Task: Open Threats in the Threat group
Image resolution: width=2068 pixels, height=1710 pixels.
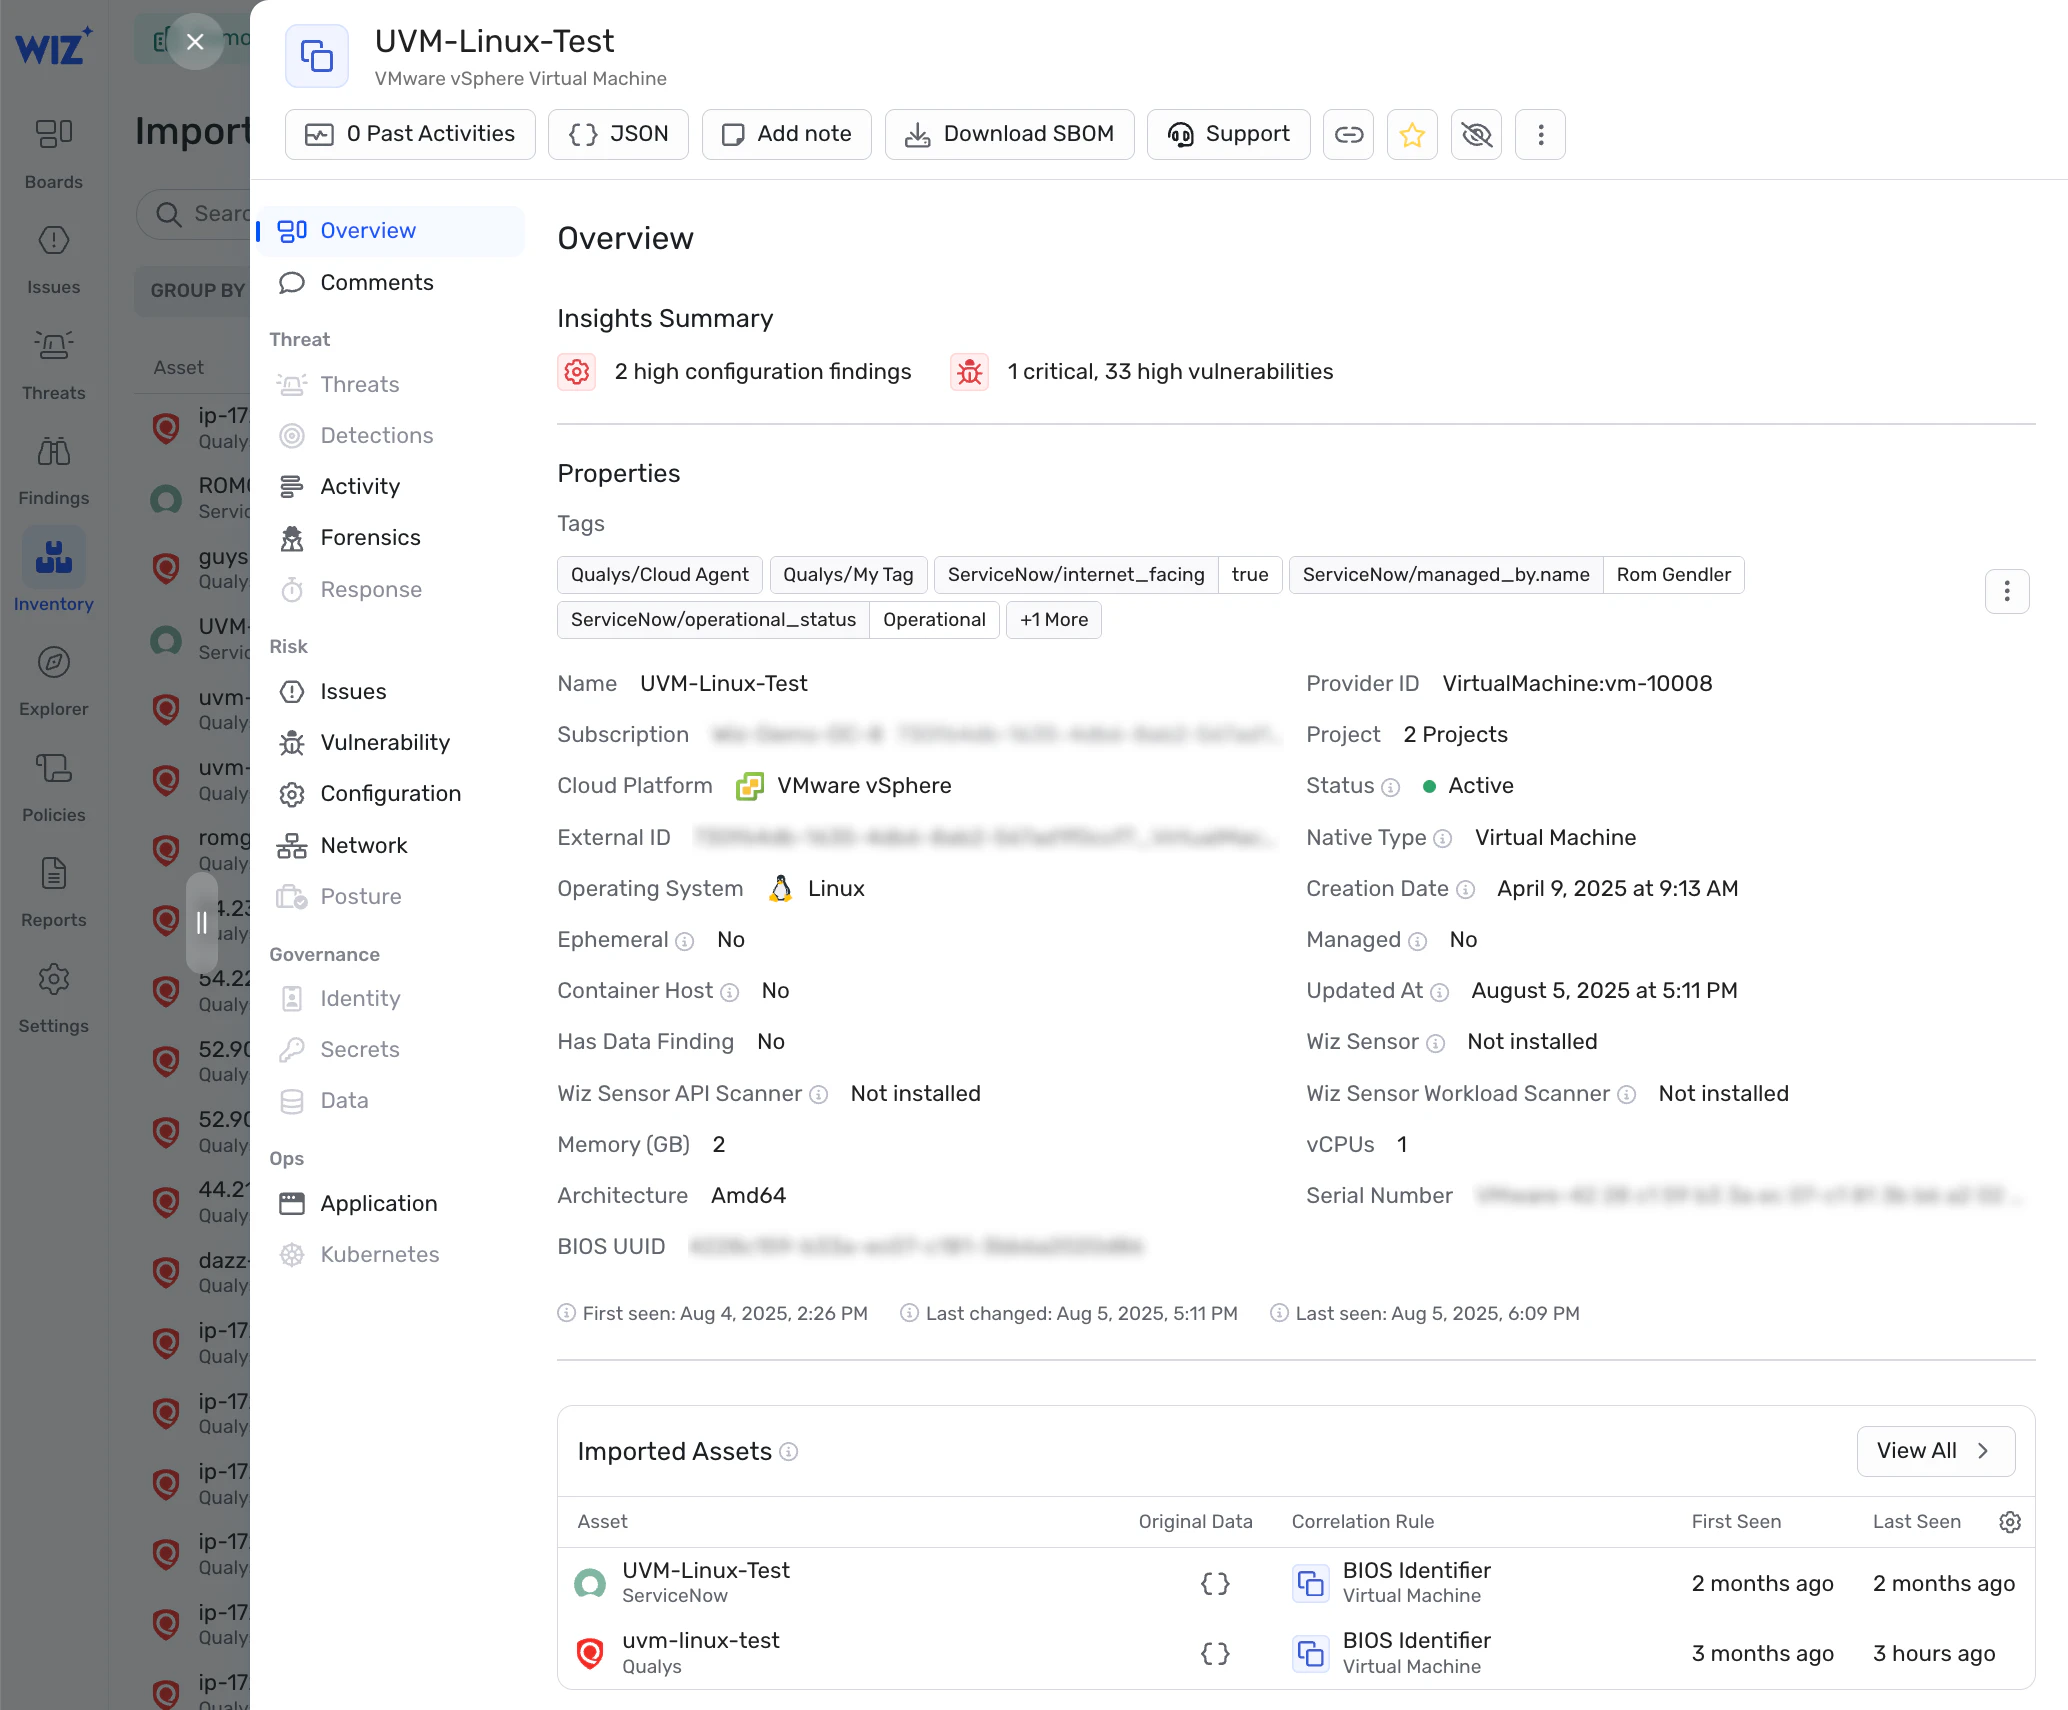Action: click(392, 385)
